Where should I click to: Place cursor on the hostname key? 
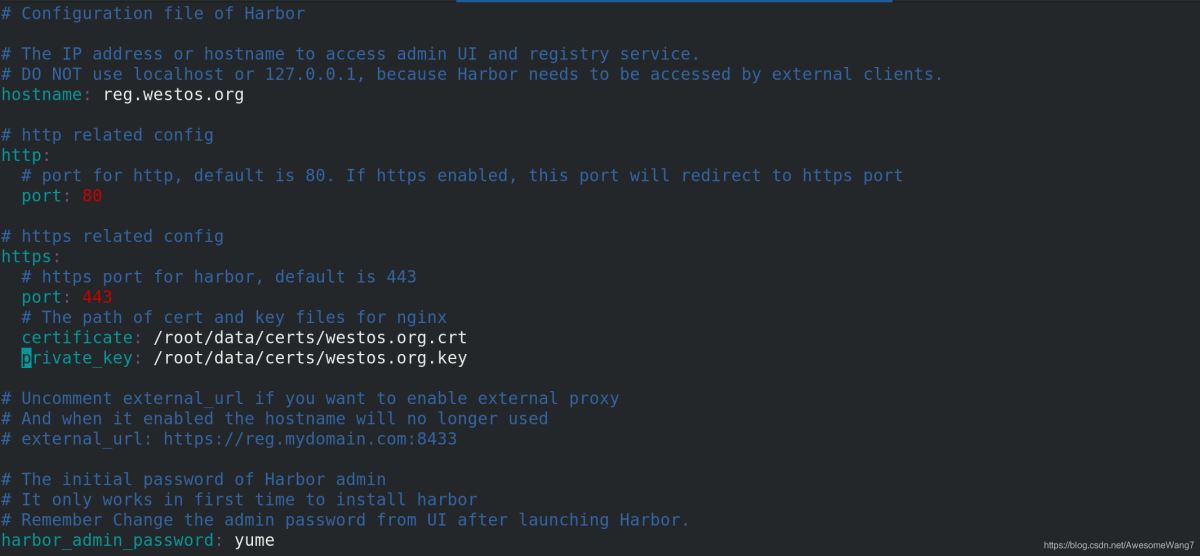coord(46,95)
